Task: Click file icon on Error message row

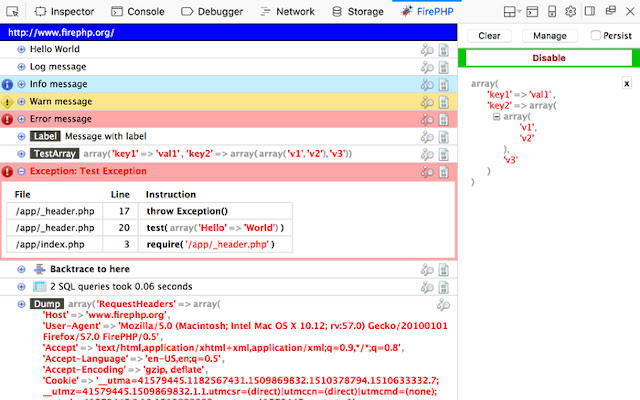Action: 443,119
